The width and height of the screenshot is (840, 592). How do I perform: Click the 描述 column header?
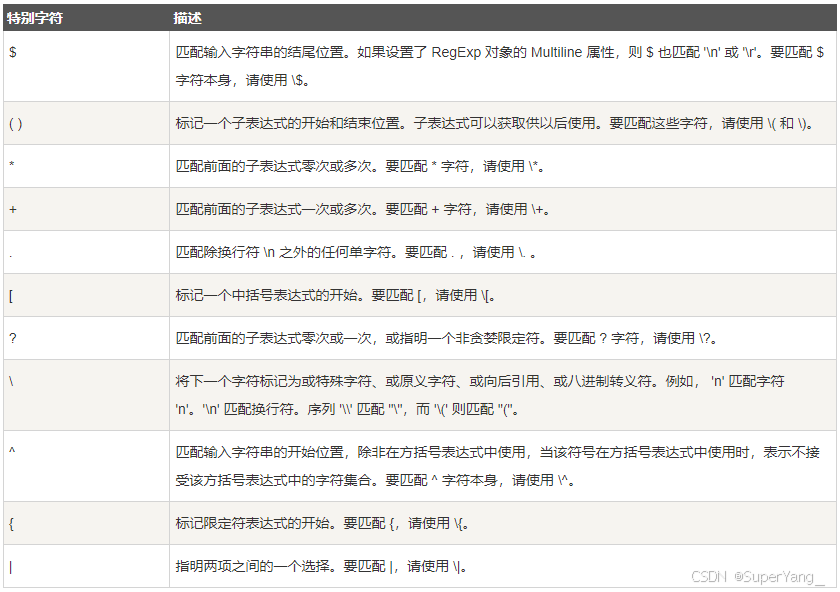click(x=503, y=18)
